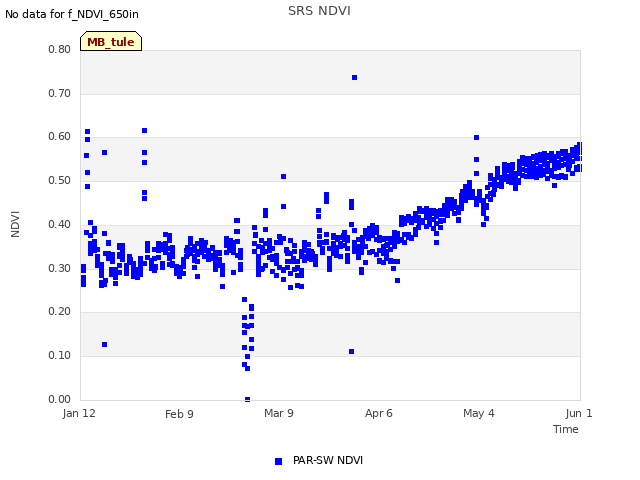Click the blue PAR-SW NDVI legend marker
Screen dimensions: 640x480
(278, 461)
